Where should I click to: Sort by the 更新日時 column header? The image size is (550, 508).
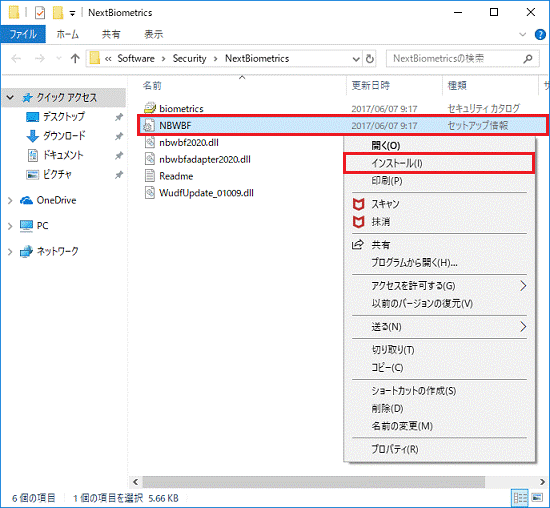coord(371,86)
